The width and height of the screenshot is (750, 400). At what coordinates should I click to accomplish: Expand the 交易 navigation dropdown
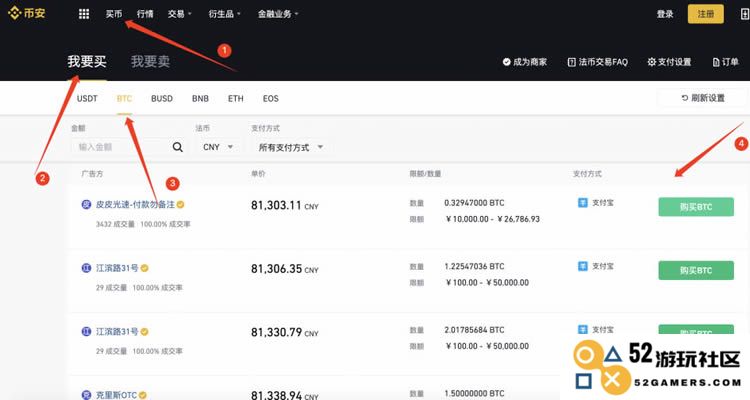[179, 14]
